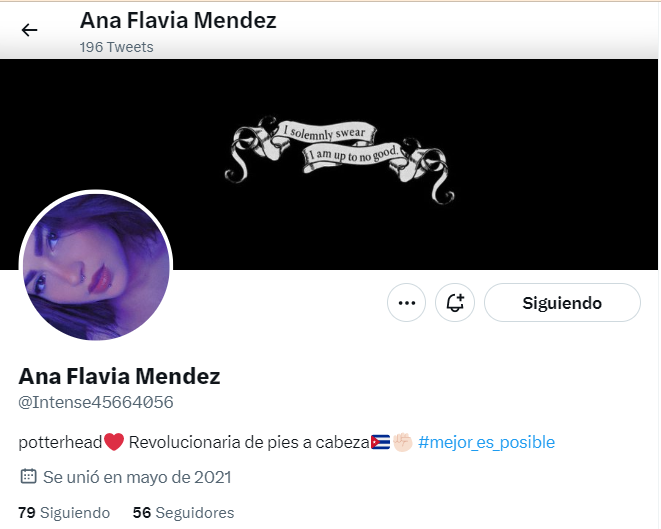Open the purple profile picture

(x=96, y=266)
